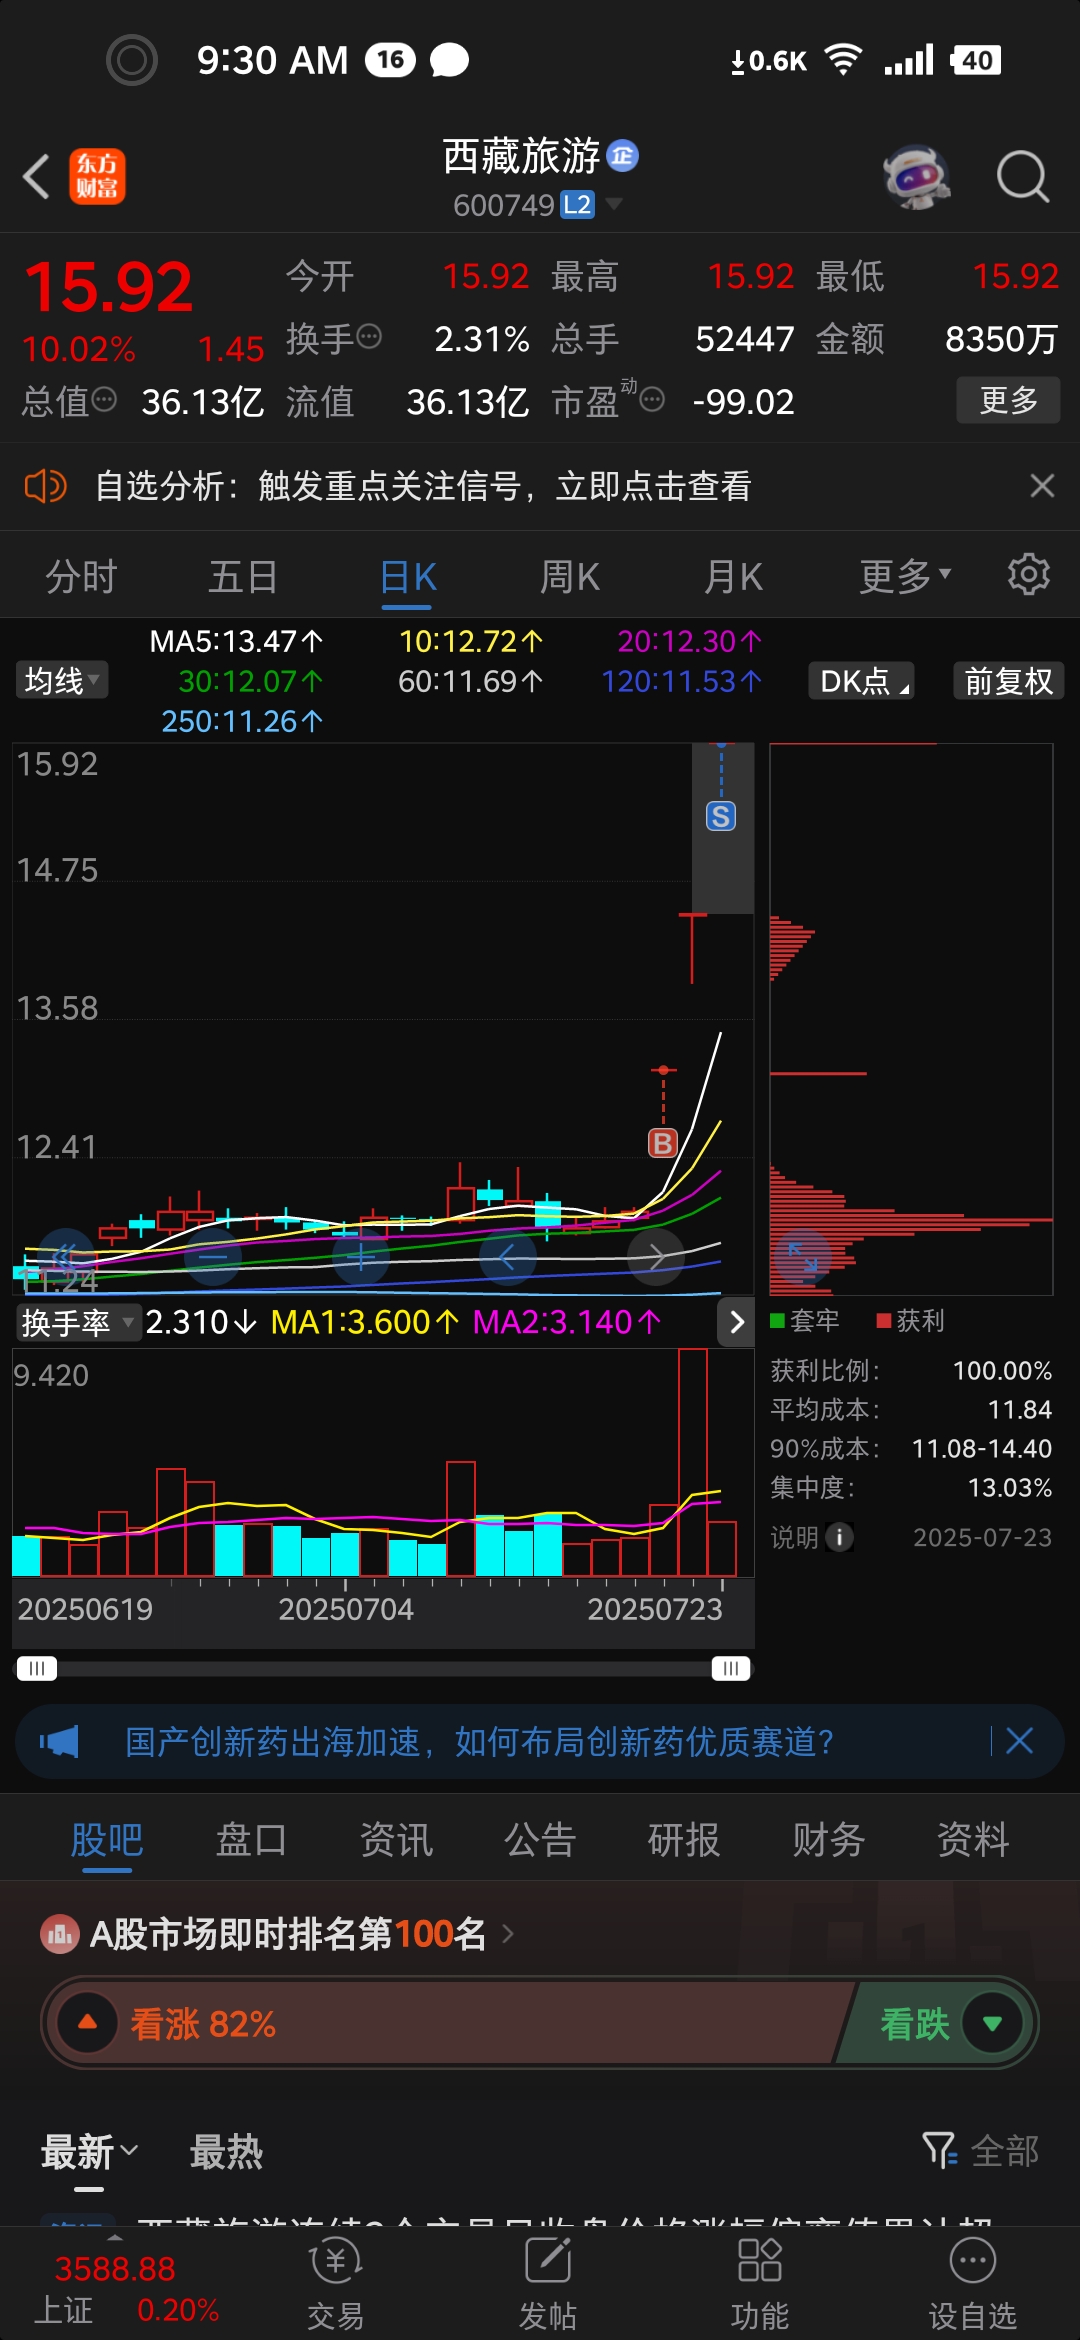
Task: Switch to 五日 chart tab
Action: point(243,577)
